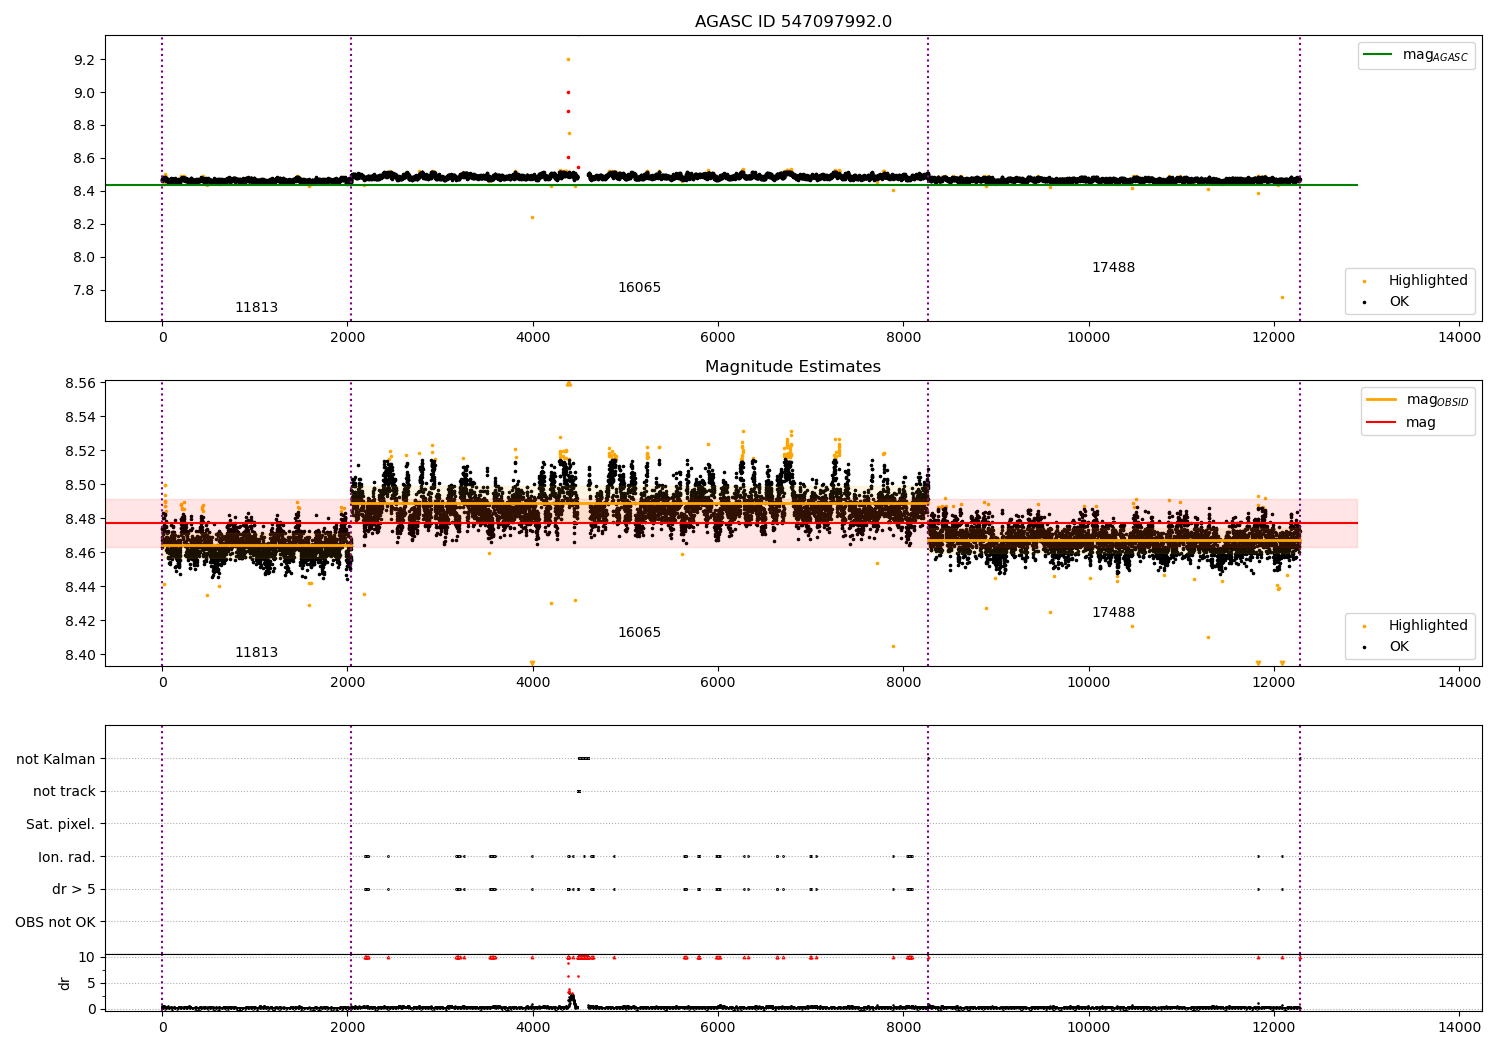Click the orange outlier point at magnitude 9.2

click(568, 59)
